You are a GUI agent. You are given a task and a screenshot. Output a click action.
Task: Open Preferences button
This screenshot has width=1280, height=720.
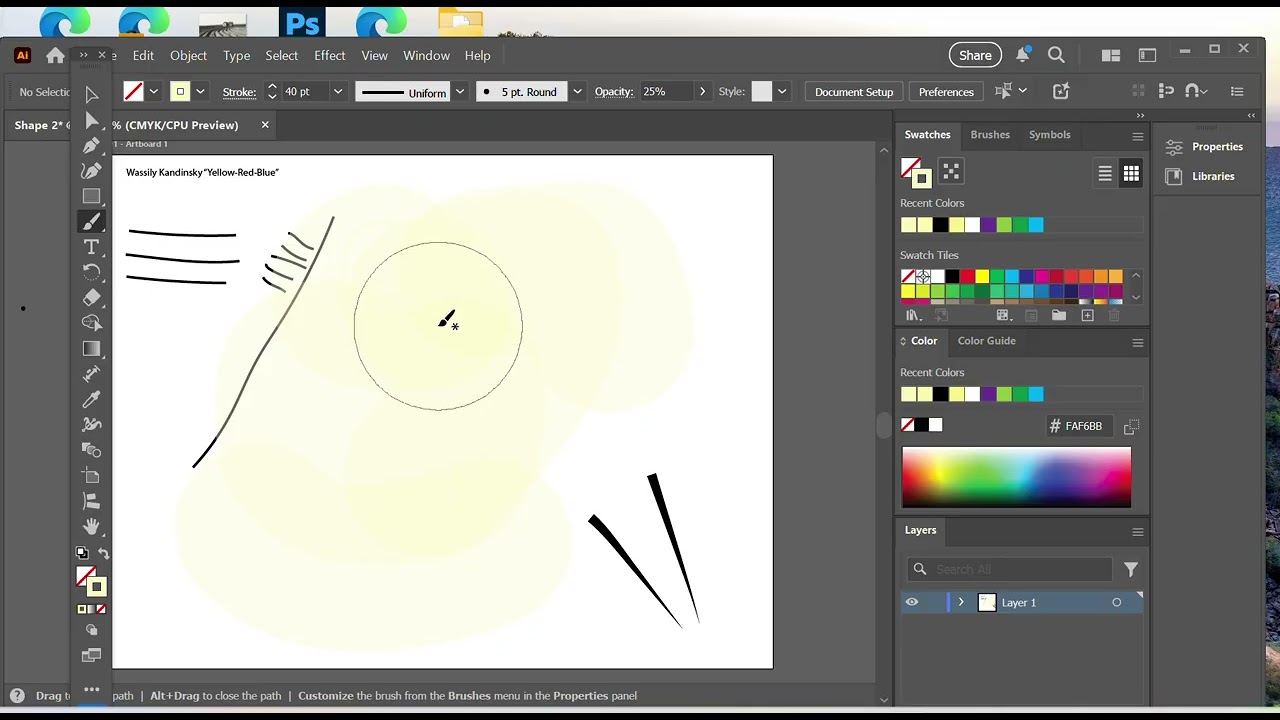pyautogui.click(x=946, y=92)
